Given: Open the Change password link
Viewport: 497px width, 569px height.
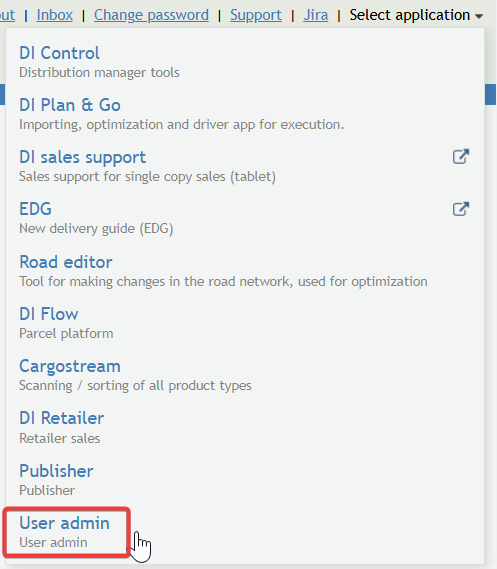Looking at the screenshot, I should click(151, 15).
